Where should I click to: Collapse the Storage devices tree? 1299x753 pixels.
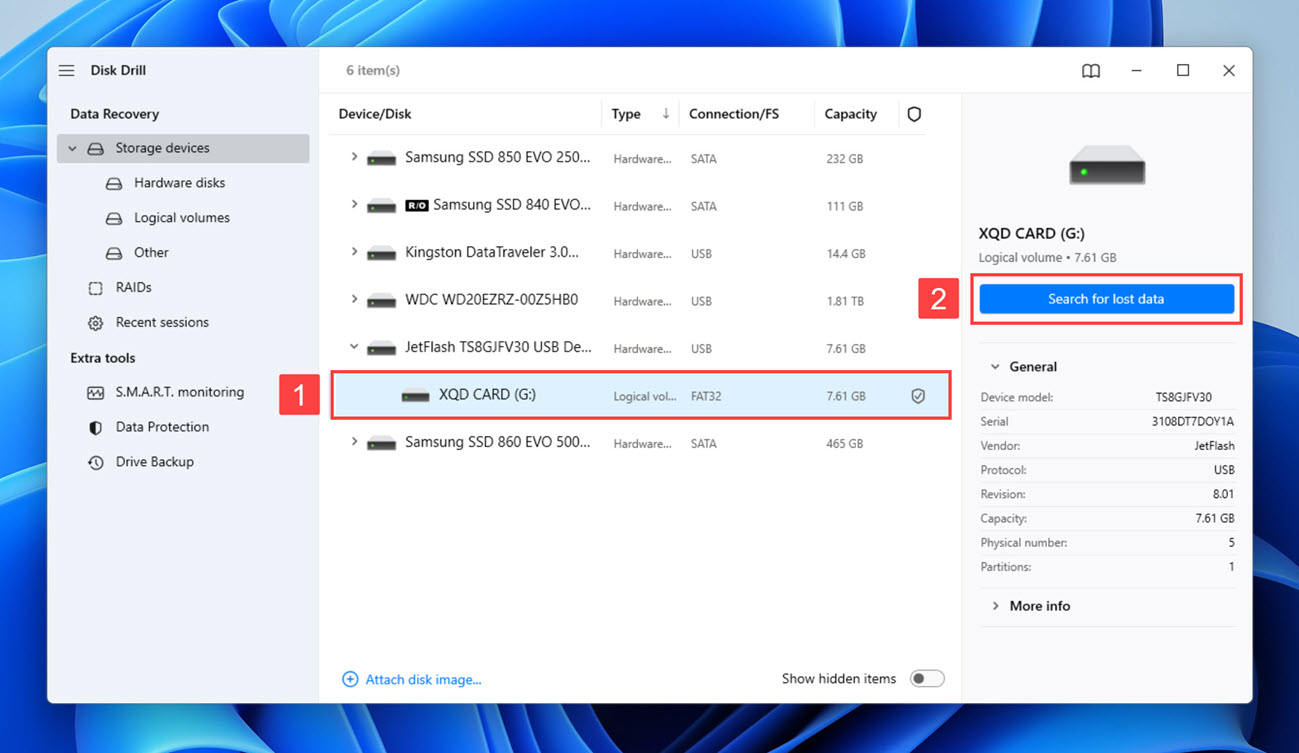pos(72,148)
